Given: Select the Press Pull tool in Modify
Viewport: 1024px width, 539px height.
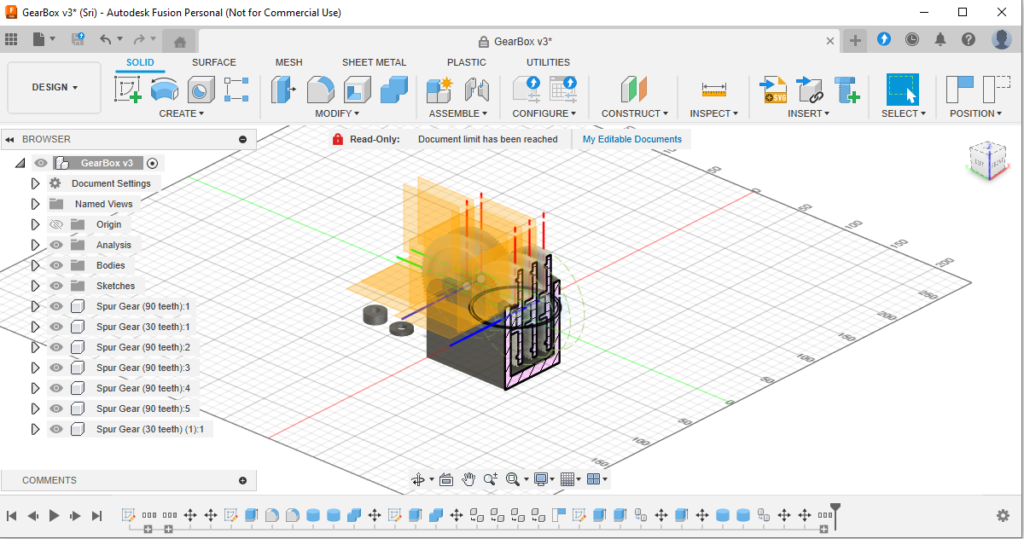Looking at the screenshot, I should click(283, 89).
